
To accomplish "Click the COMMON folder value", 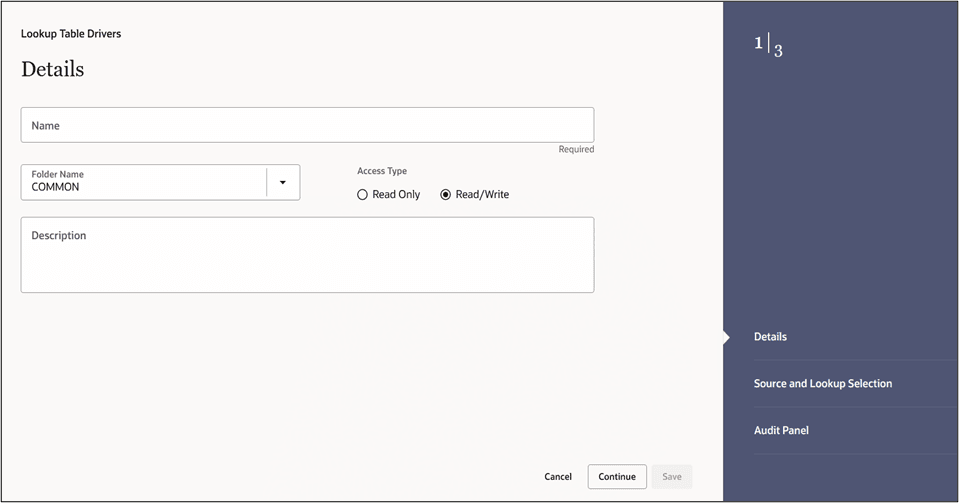I will (55, 187).
